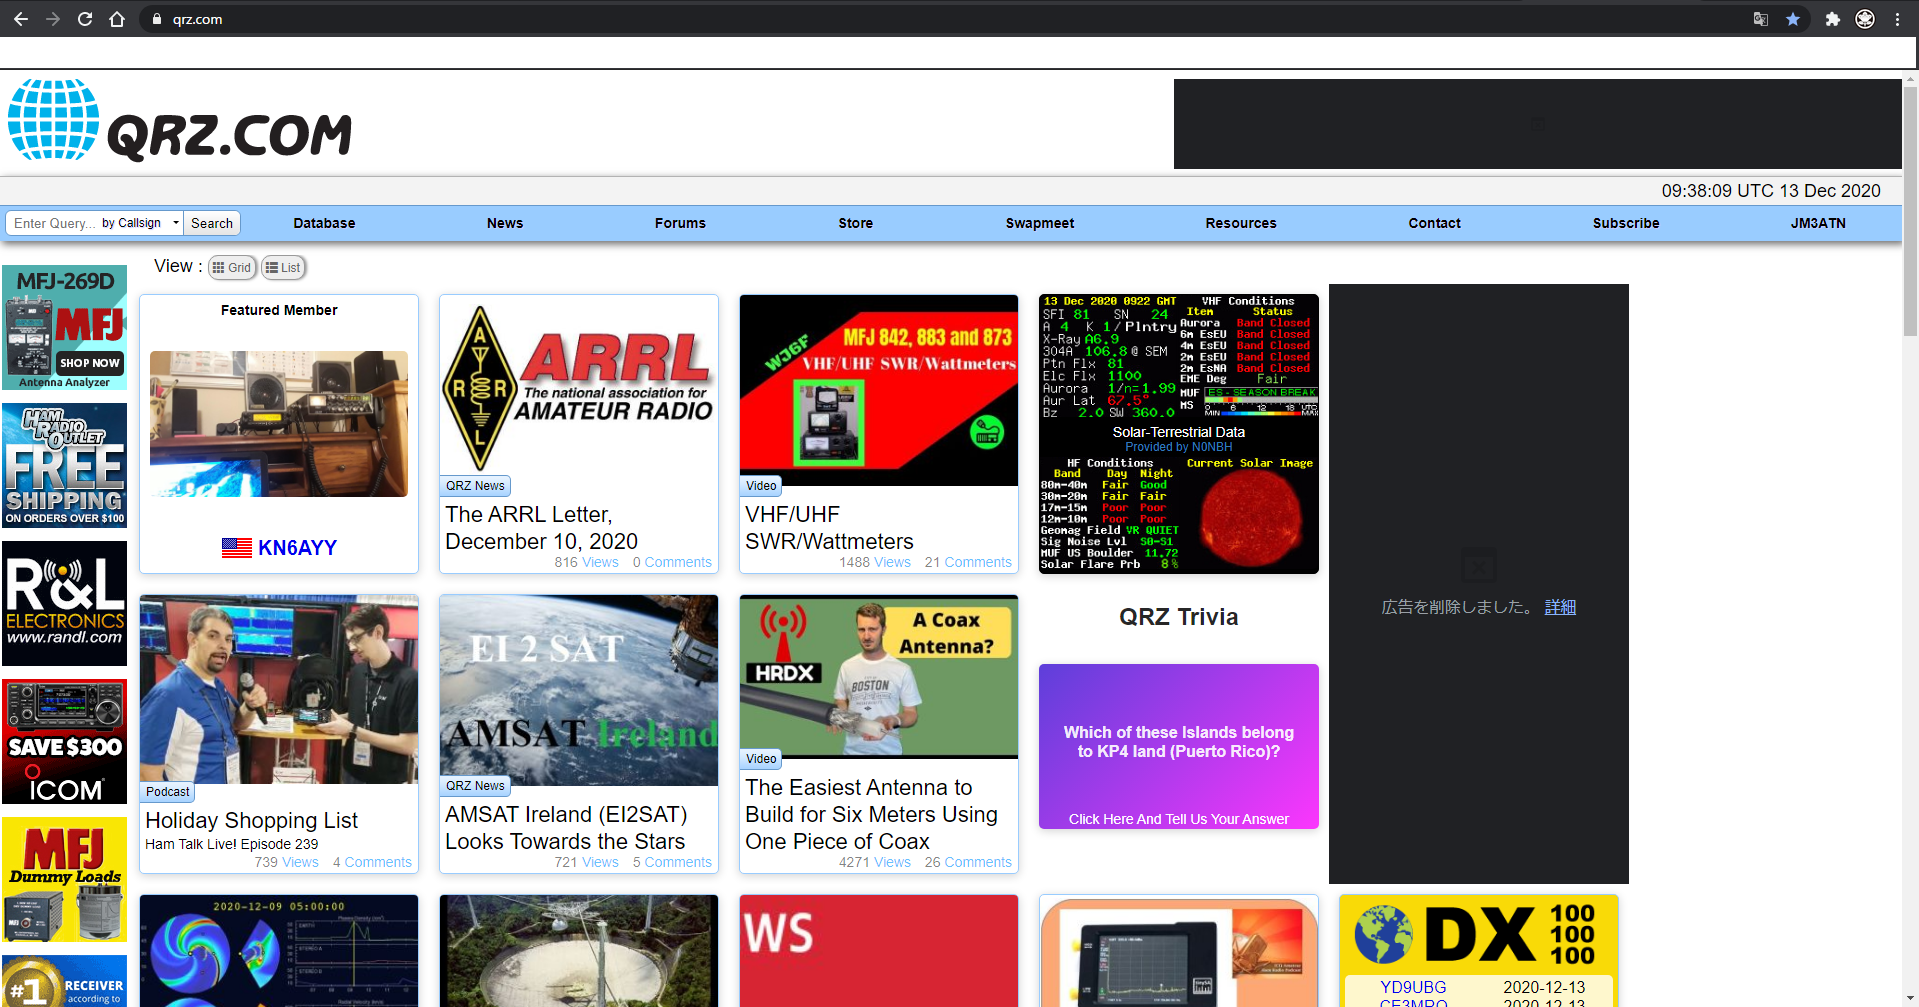This screenshot has width=1919, height=1007.
Task: Click the translate page icon
Action: click(1760, 19)
